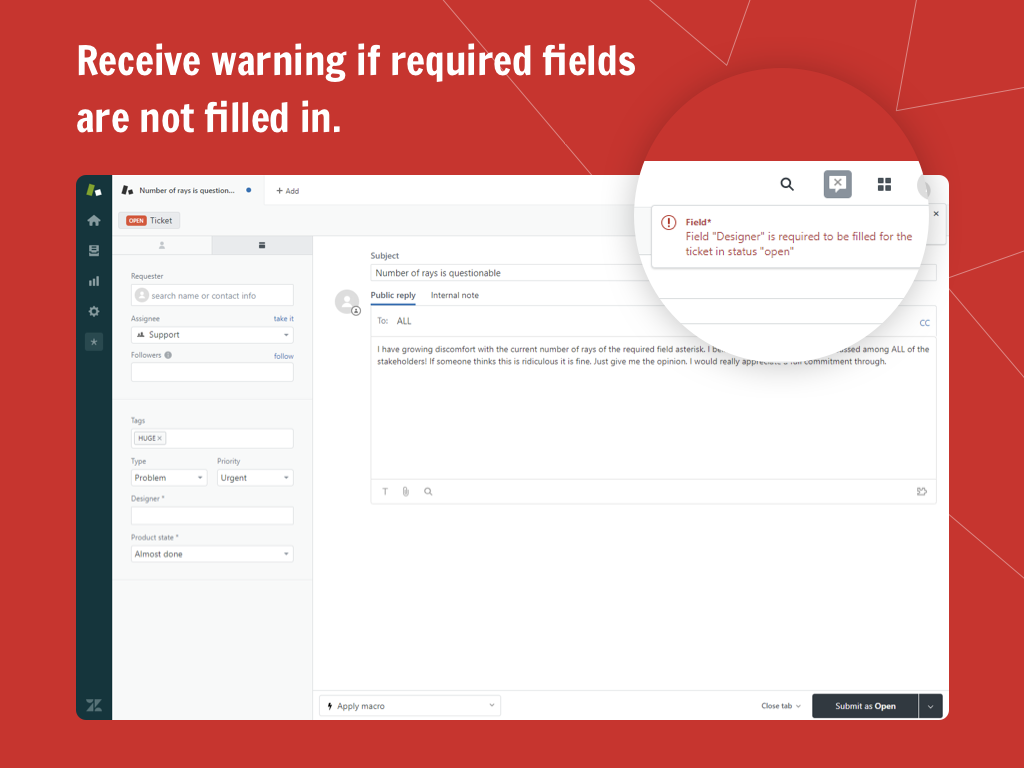The image size is (1024, 768).
Task: Click the search magnifier in top bar
Action: [x=787, y=184]
